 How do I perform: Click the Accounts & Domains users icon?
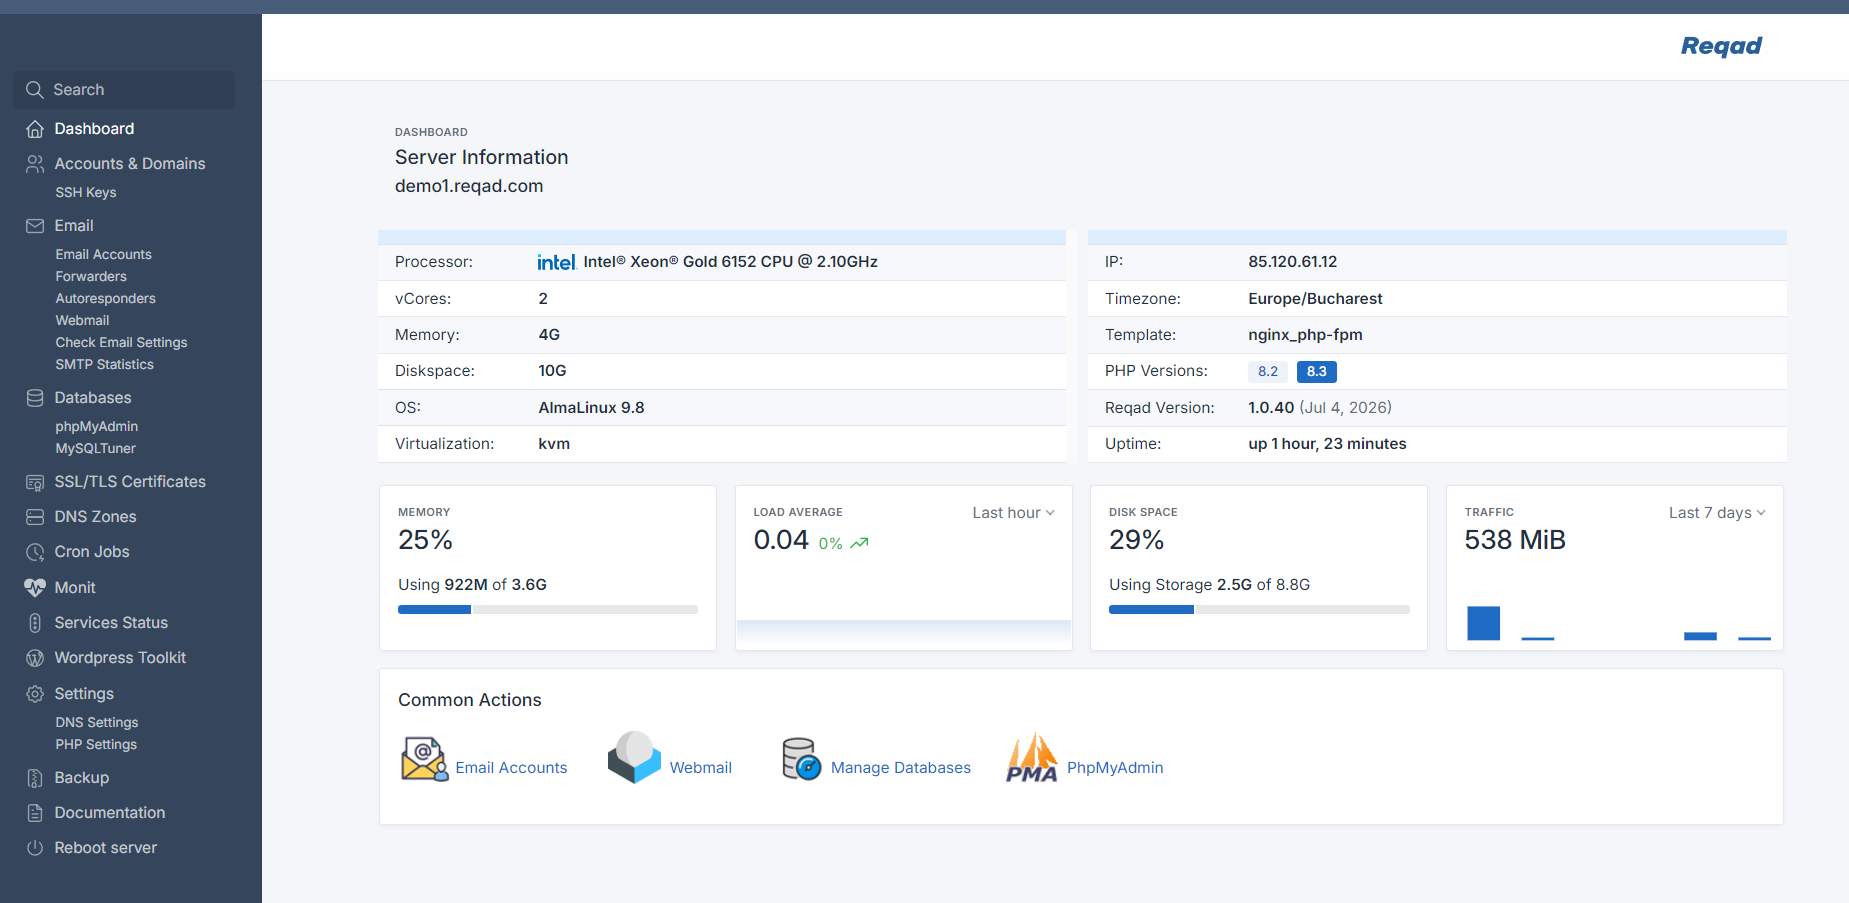[35, 164]
